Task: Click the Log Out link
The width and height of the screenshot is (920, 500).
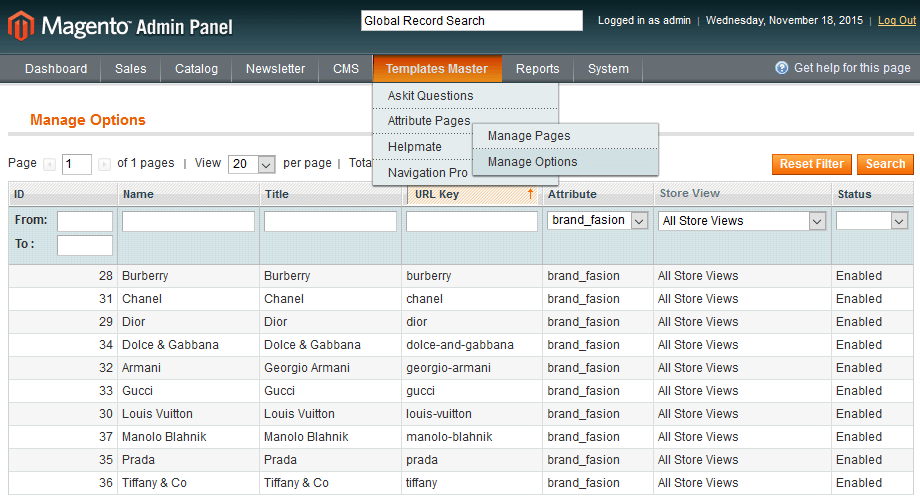Action: 897,21
